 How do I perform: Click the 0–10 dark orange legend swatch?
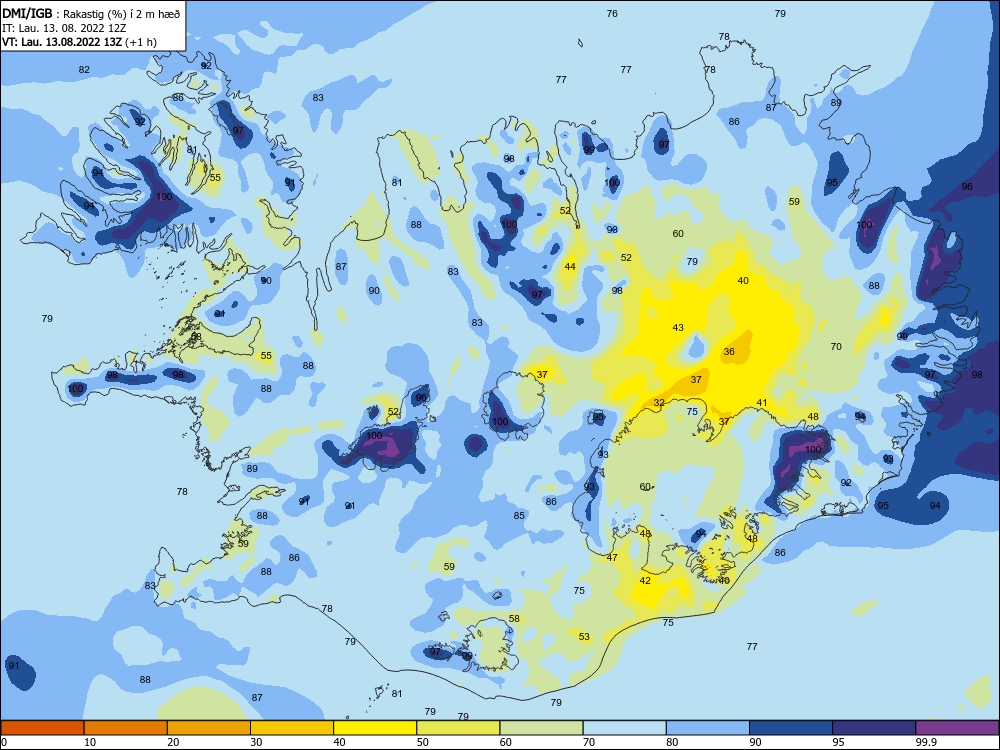pyautogui.click(x=42, y=728)
